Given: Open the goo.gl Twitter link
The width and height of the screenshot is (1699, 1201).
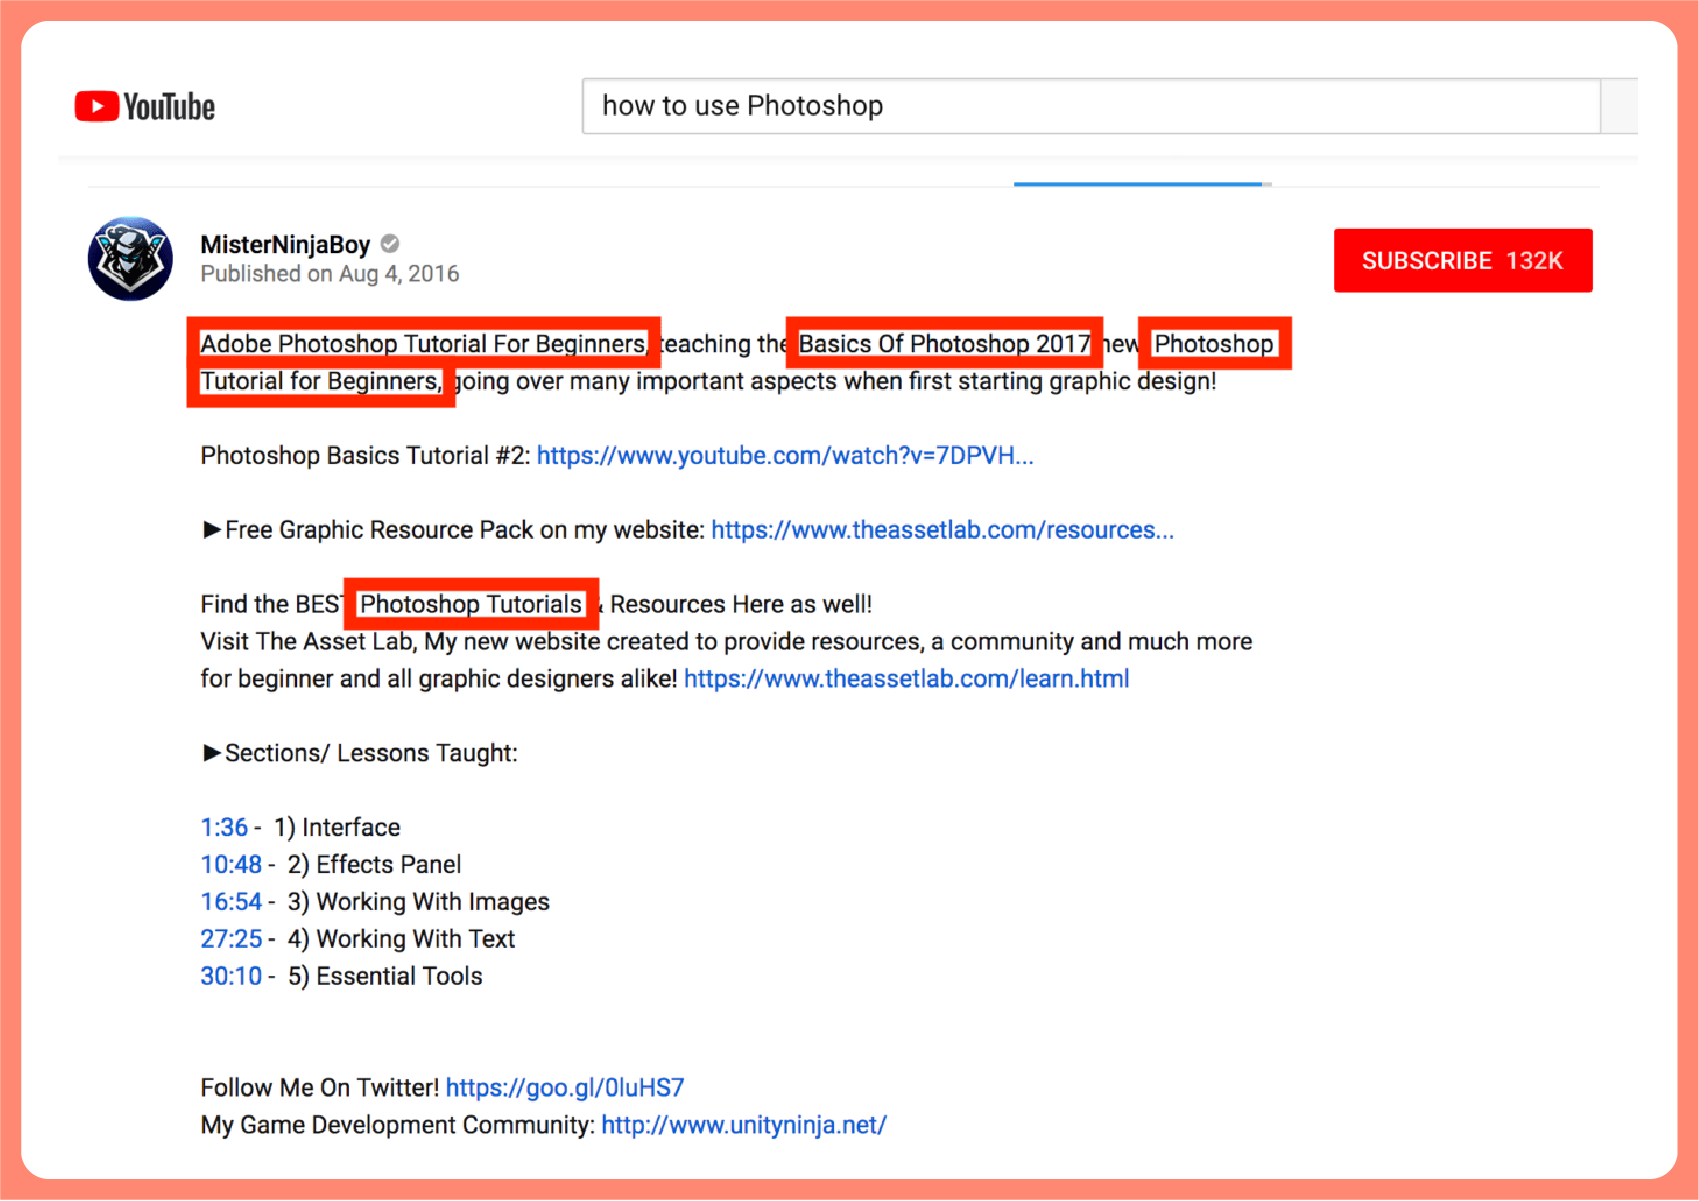Looking at the screenshot, I should click(565, 1088).
